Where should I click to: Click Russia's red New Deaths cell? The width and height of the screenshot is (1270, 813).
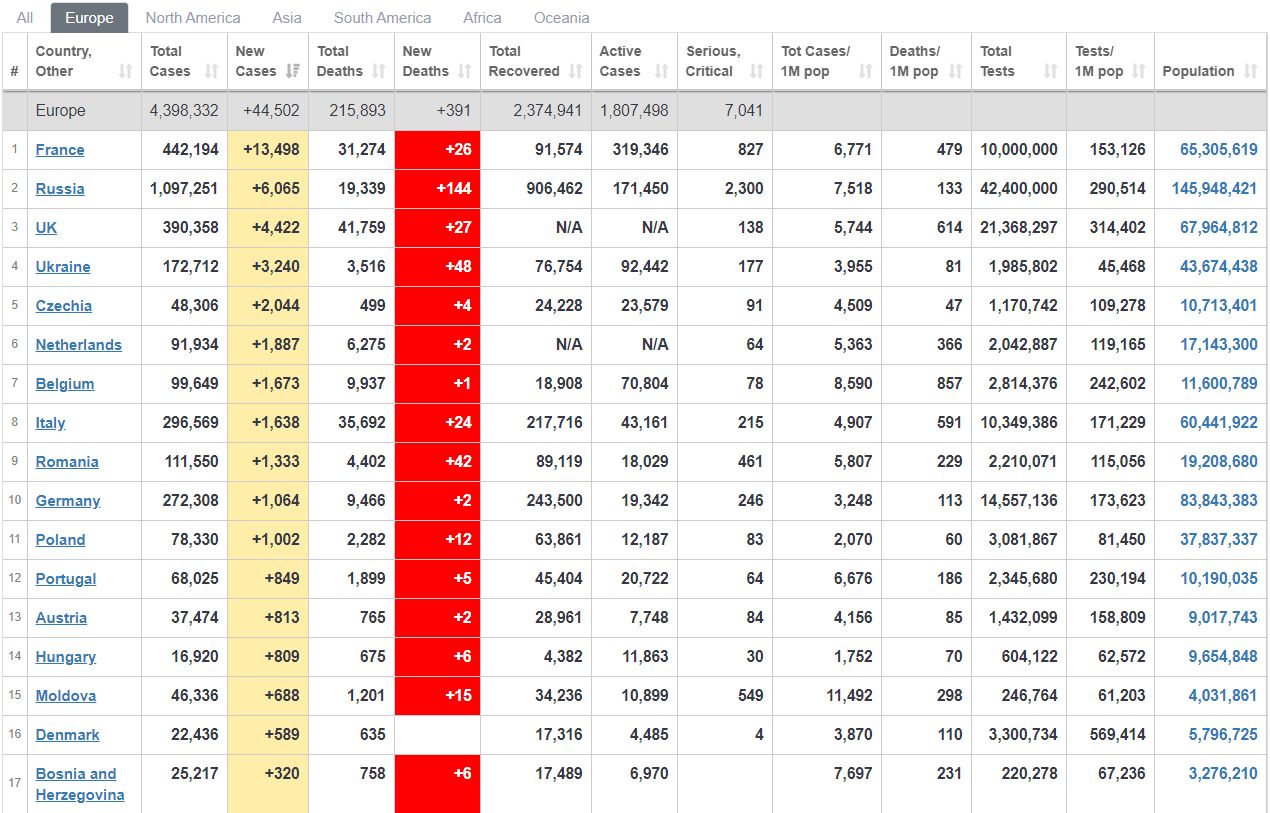point(437,189)
